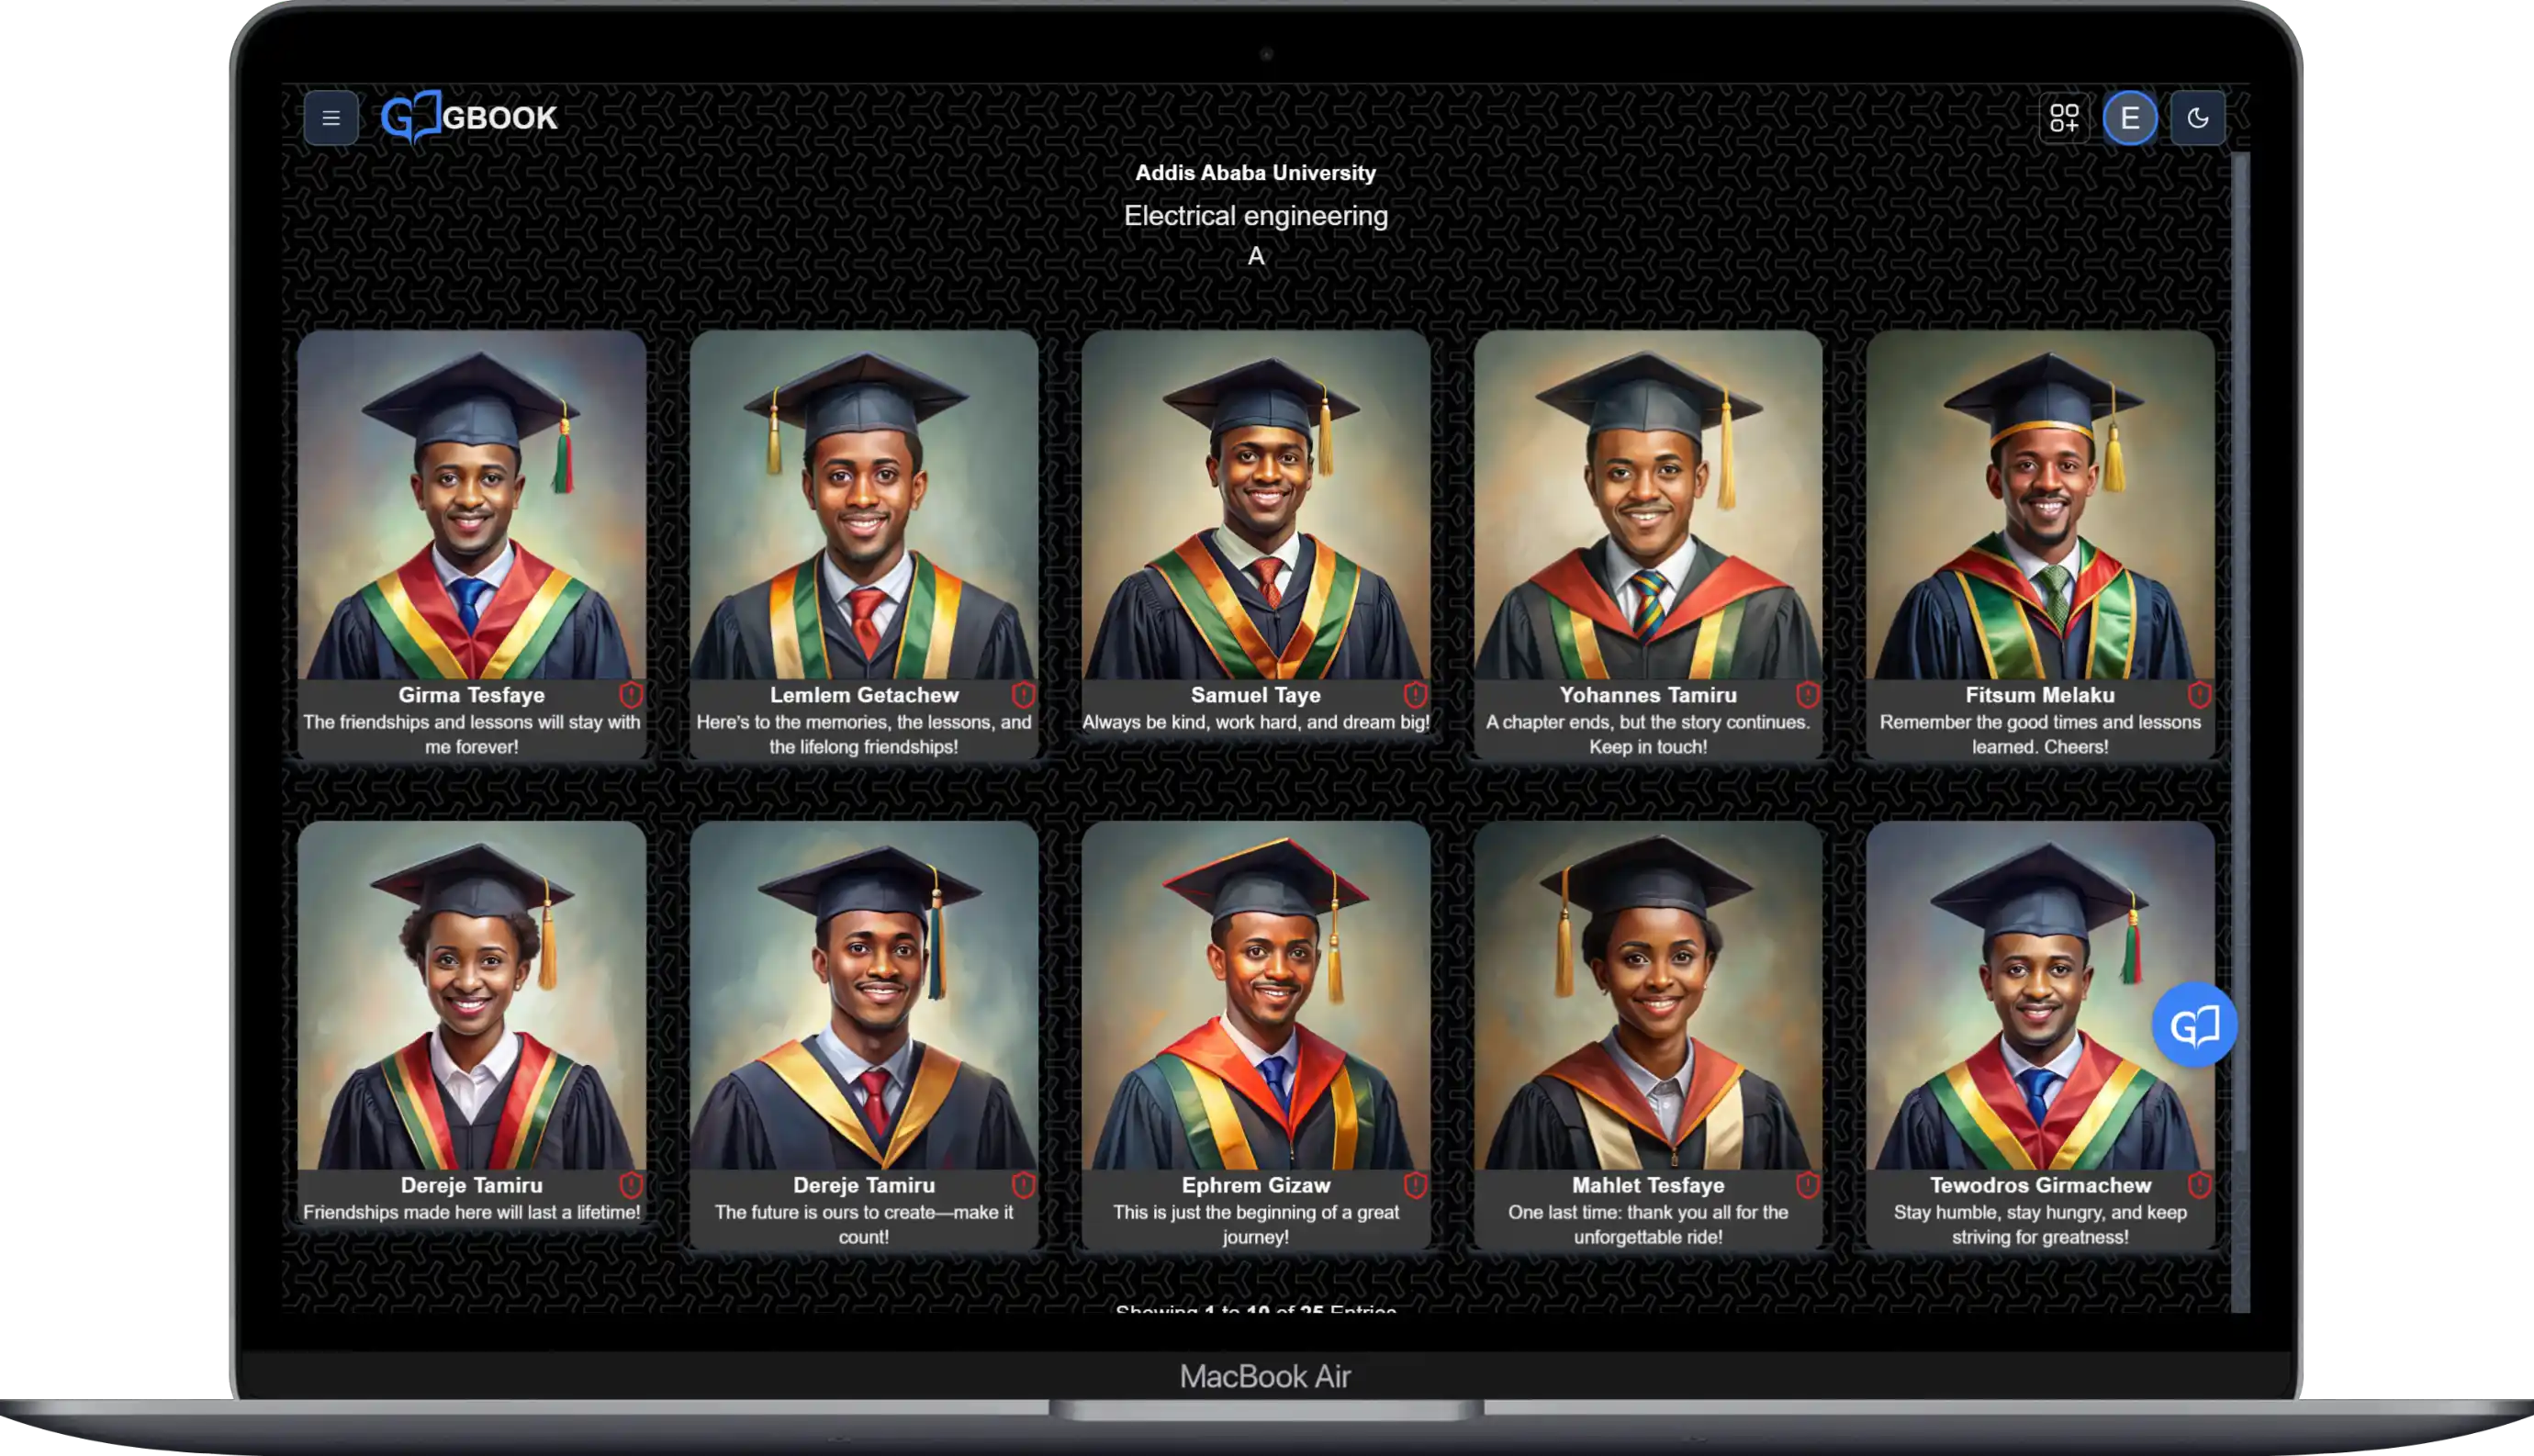Screen dimensions: 2534x1456
Task: Open floating GBOOK chat button
Action: [x=2194, y=1025]
